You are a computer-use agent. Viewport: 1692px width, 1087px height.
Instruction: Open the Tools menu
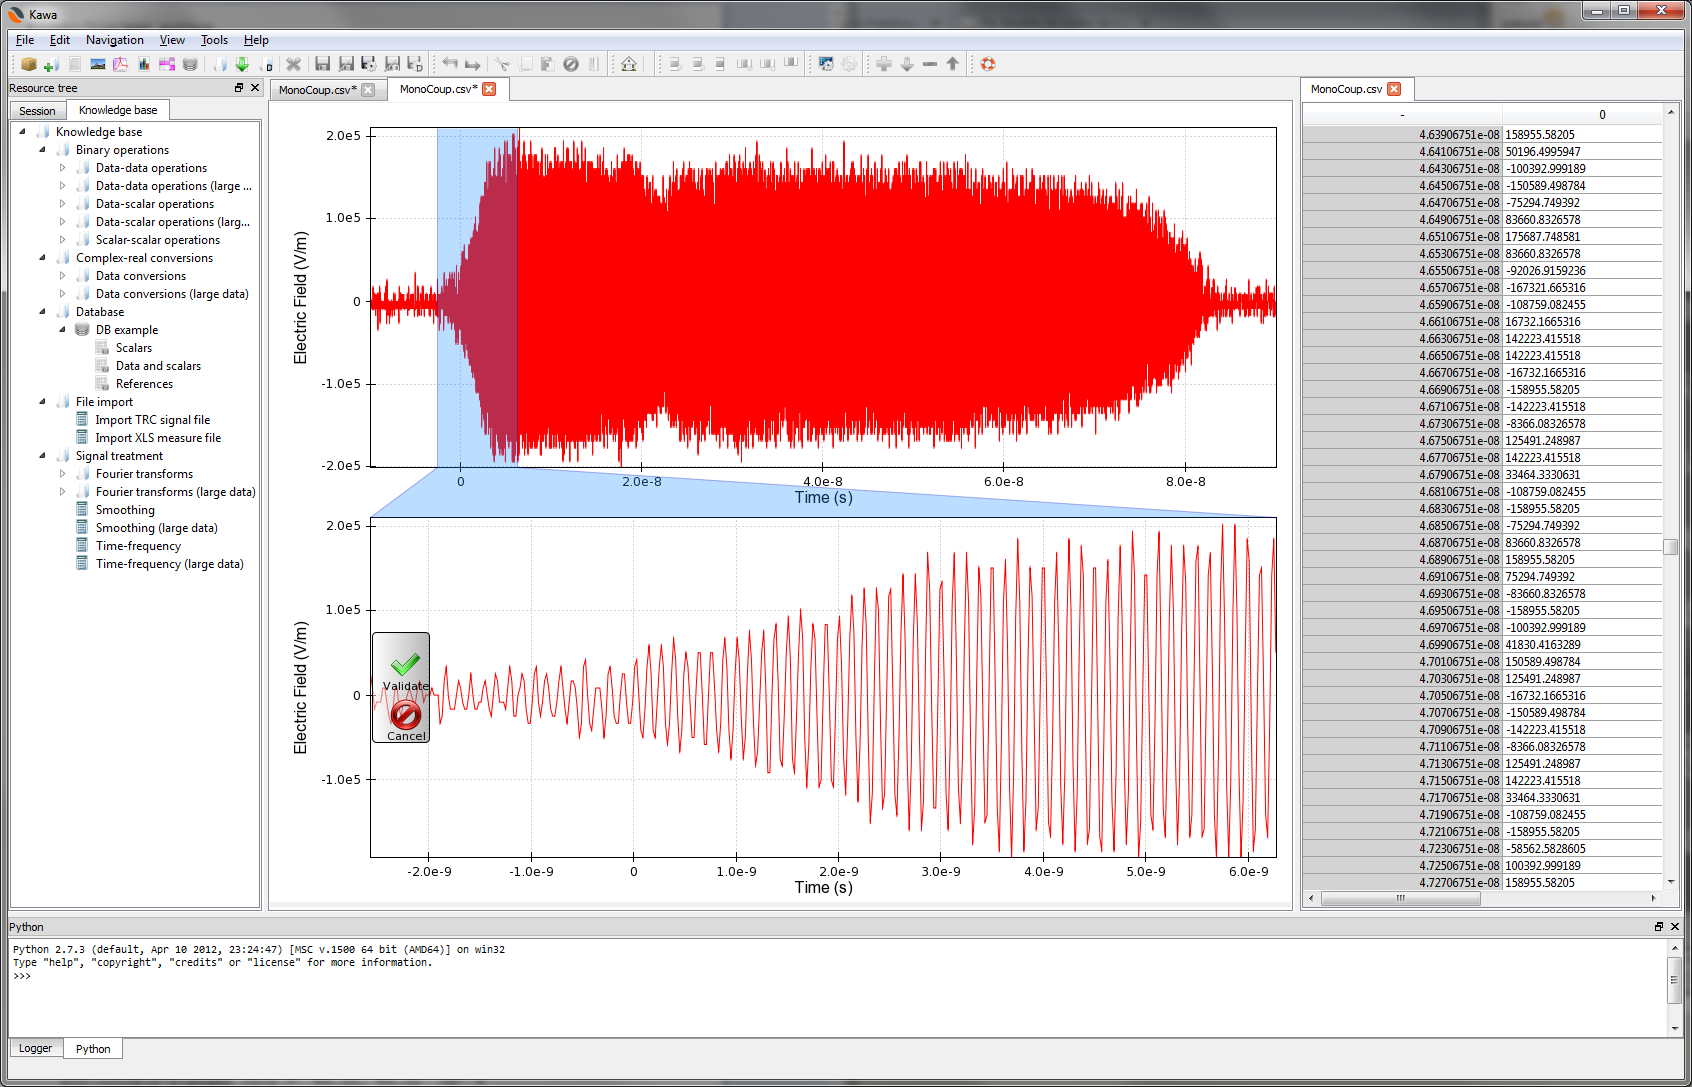(x=214, y=40)
